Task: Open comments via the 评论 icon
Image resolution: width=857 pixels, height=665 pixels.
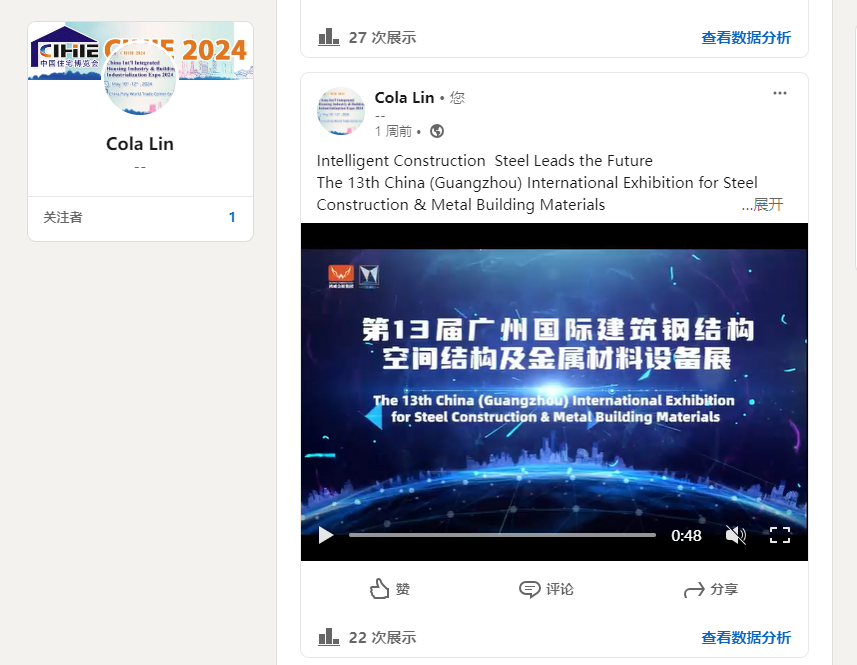Action: point(546,589)
